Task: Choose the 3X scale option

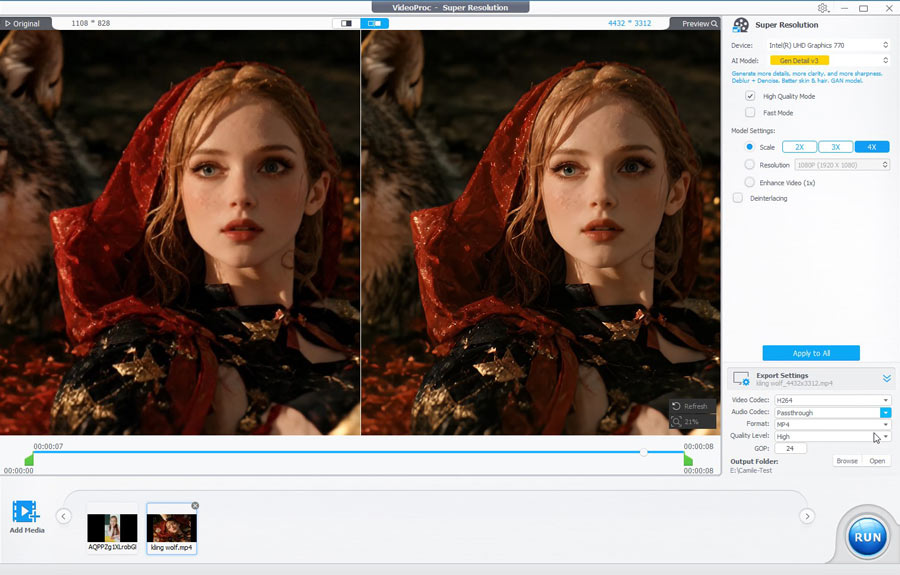Action: 836,147
